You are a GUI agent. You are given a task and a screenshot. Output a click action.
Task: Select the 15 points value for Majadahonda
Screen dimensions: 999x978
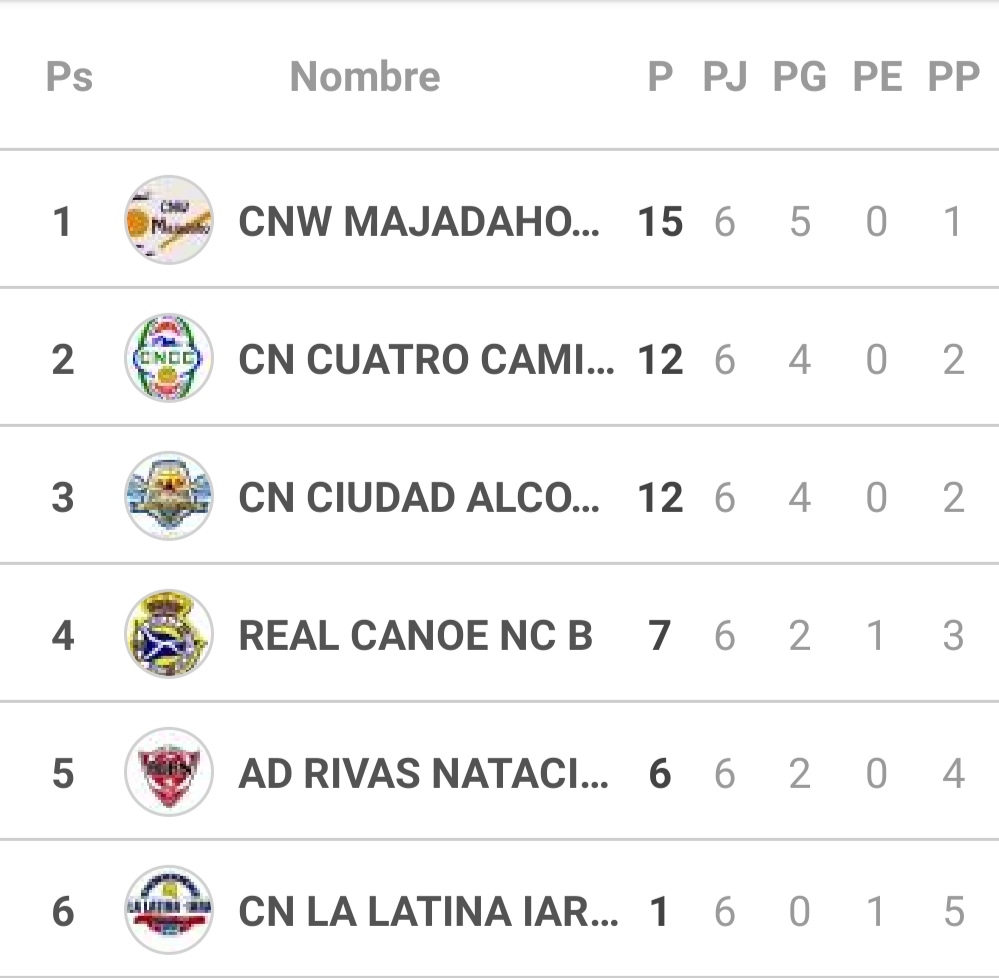(660, 222)
